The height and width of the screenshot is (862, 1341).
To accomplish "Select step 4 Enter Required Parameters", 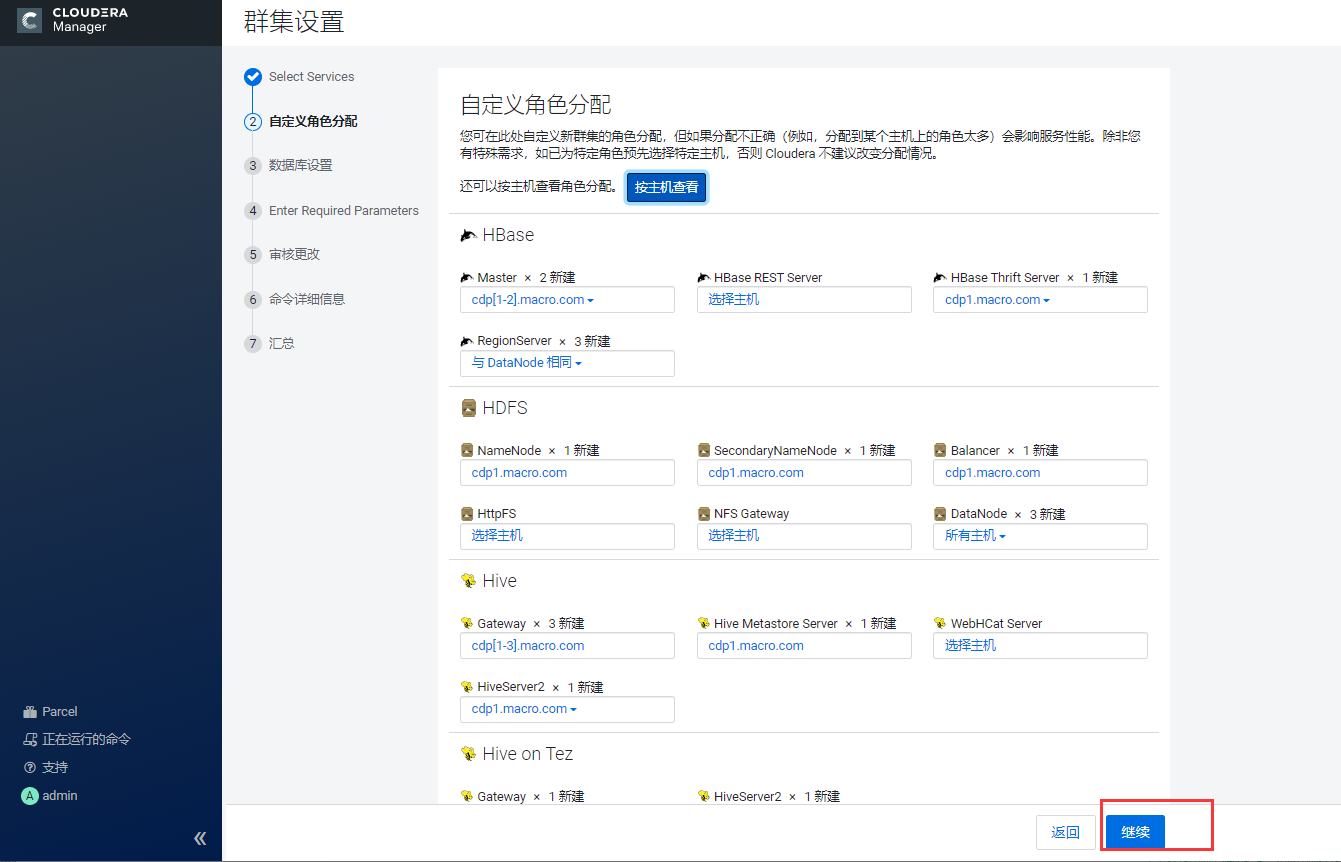I will tap(344, 211).
